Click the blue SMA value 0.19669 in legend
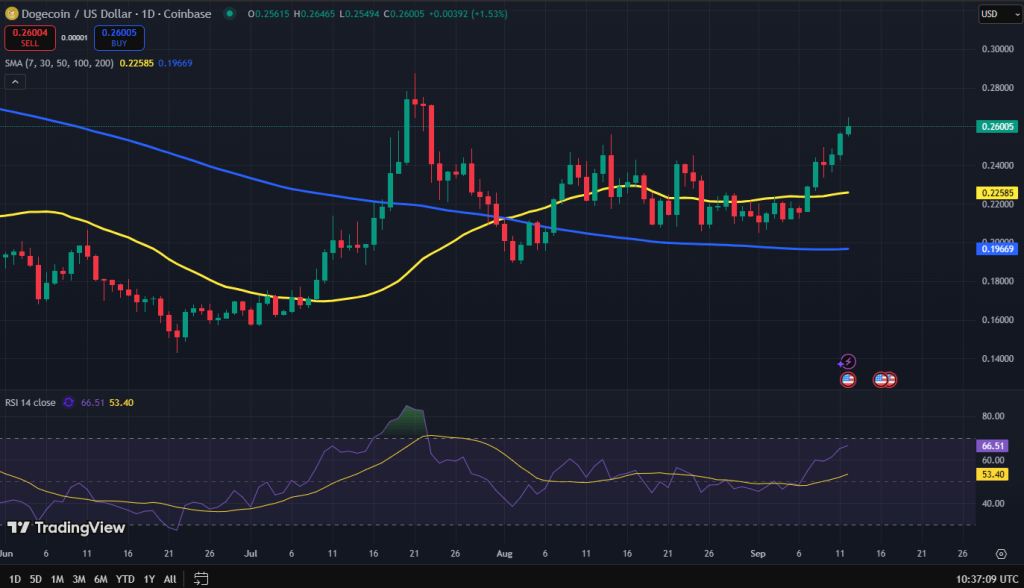1024x588 pixels. (175, 63)
